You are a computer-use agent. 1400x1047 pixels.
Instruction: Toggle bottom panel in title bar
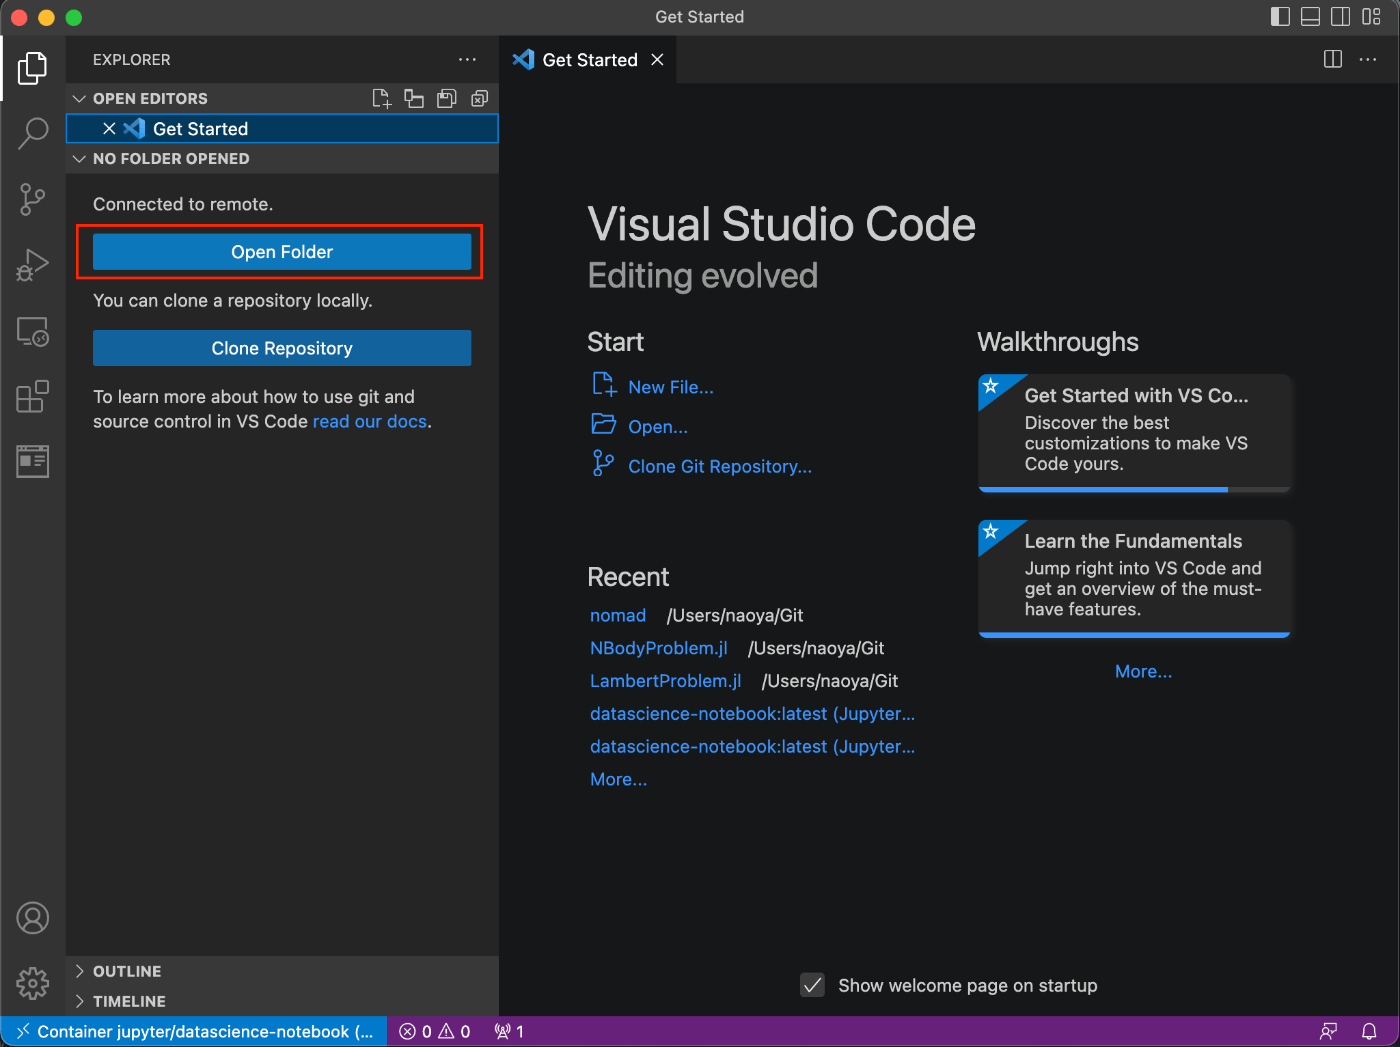(1310, 16)
